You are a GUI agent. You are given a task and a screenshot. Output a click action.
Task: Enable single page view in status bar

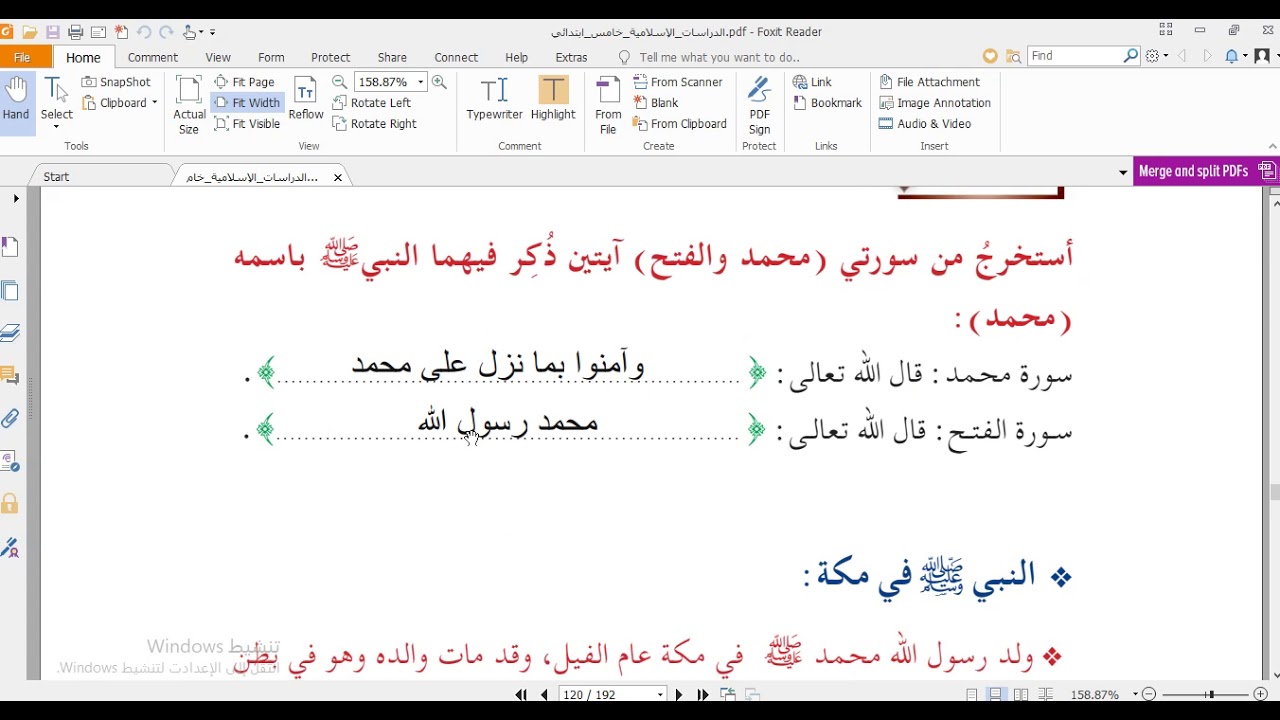[x=972, y=694]
